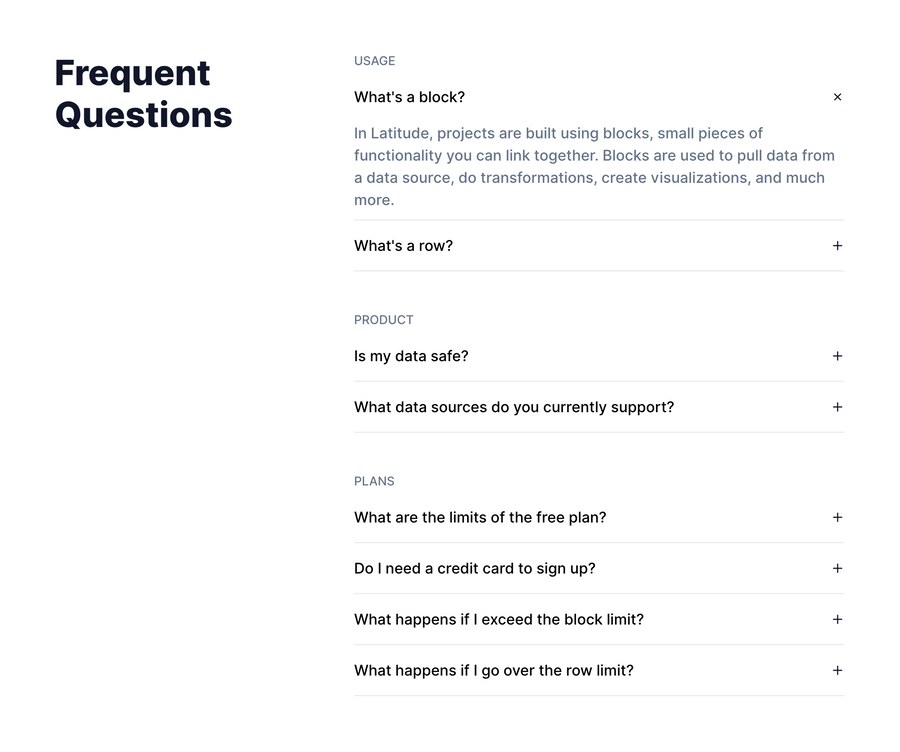Select the PLANS section heading
900x752 pixels.
pyautogui.click(x=374, y=481)
